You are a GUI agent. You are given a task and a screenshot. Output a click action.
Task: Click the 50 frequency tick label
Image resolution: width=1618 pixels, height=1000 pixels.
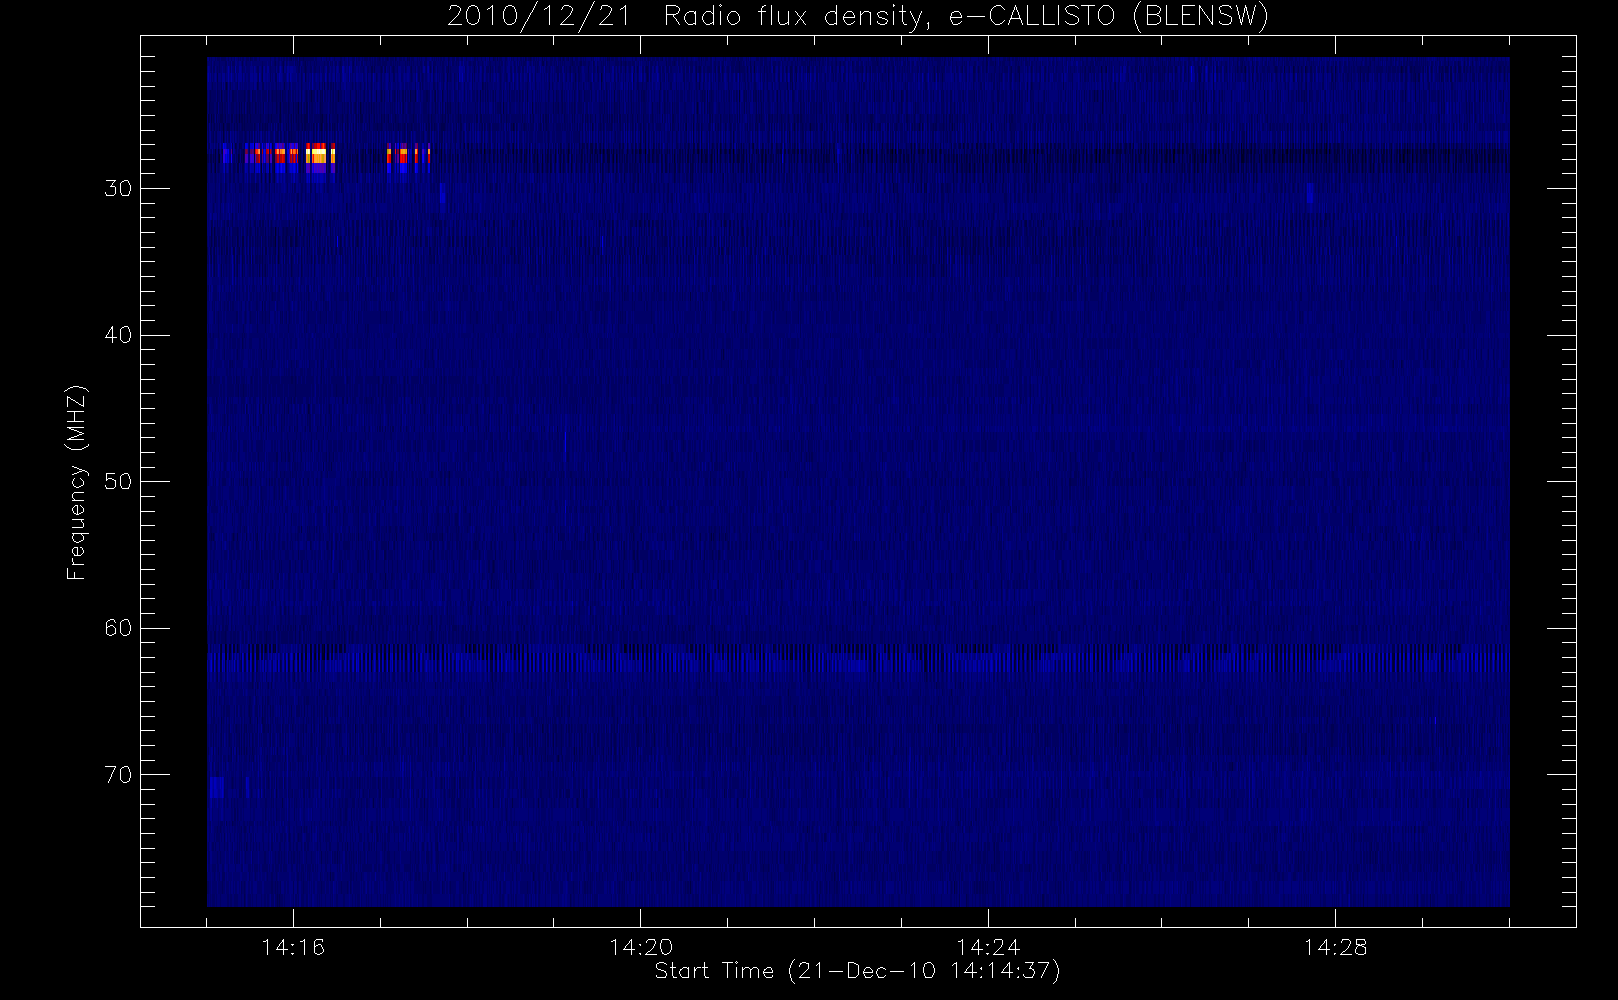click(118, 482)
